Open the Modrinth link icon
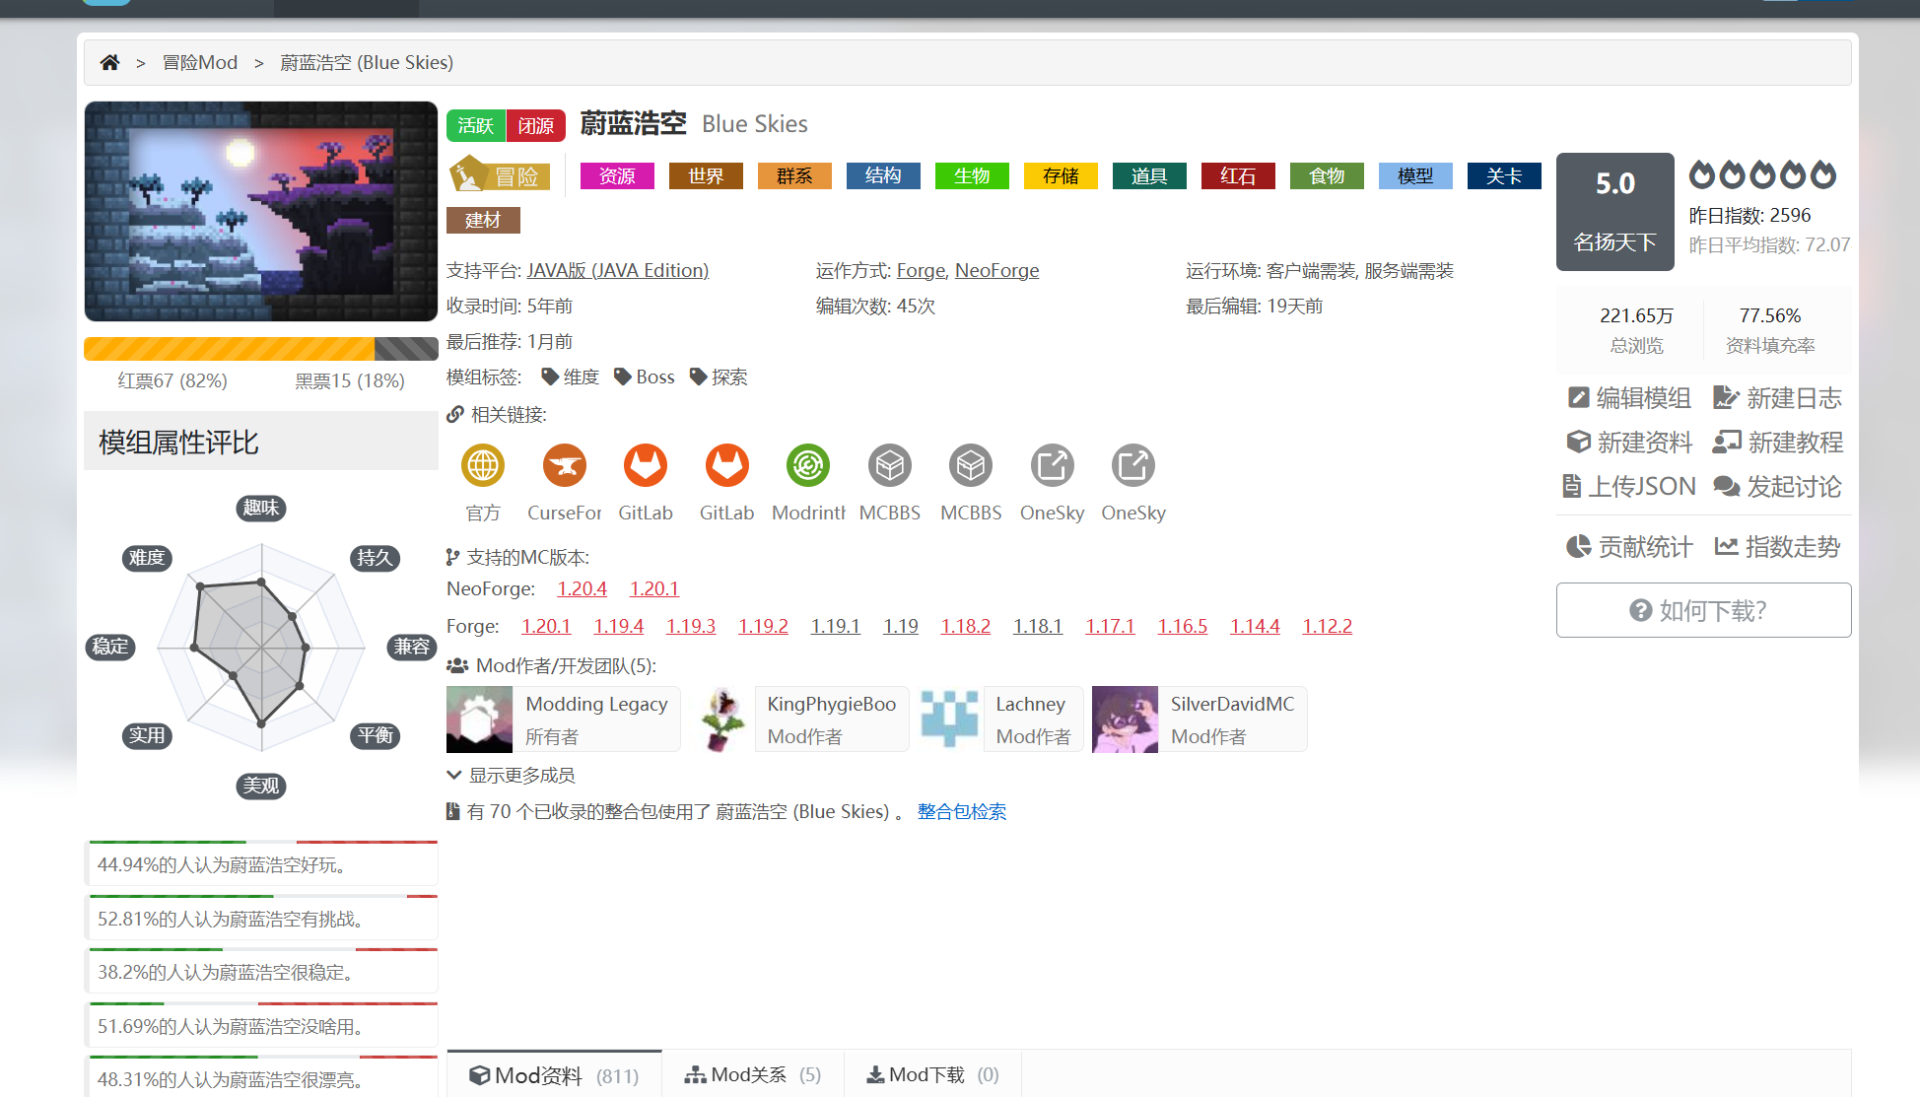This screenshot has width=1920, height=1097. (x=808, y=465)
